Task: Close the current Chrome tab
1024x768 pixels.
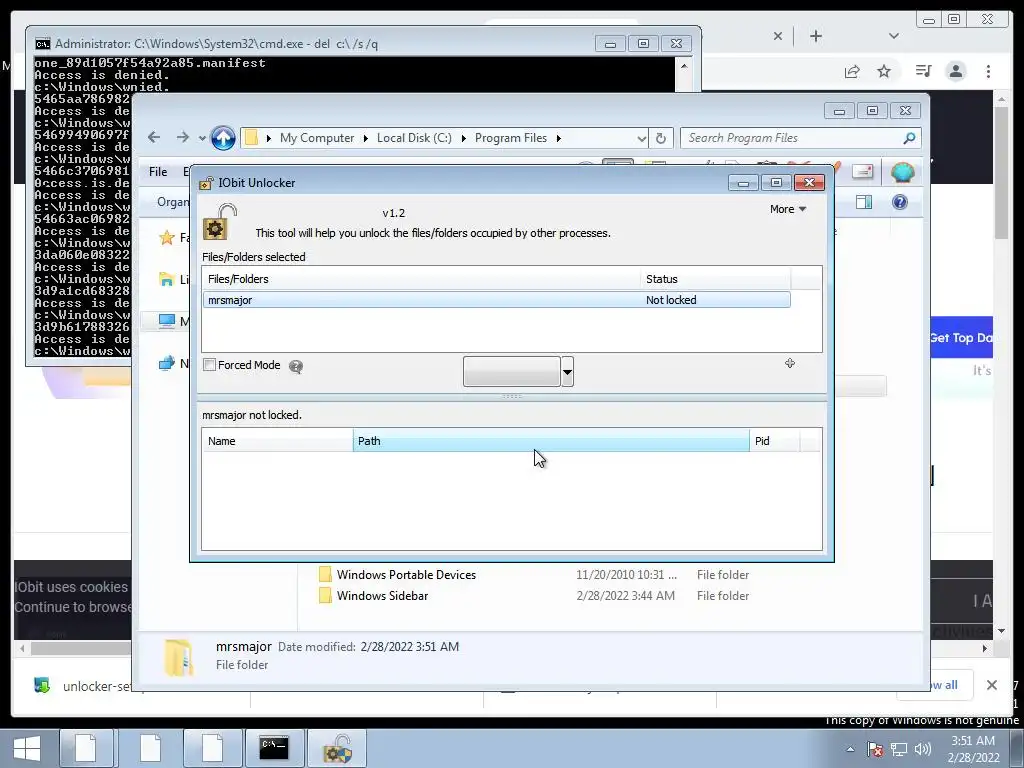Action: coord(778,36)
